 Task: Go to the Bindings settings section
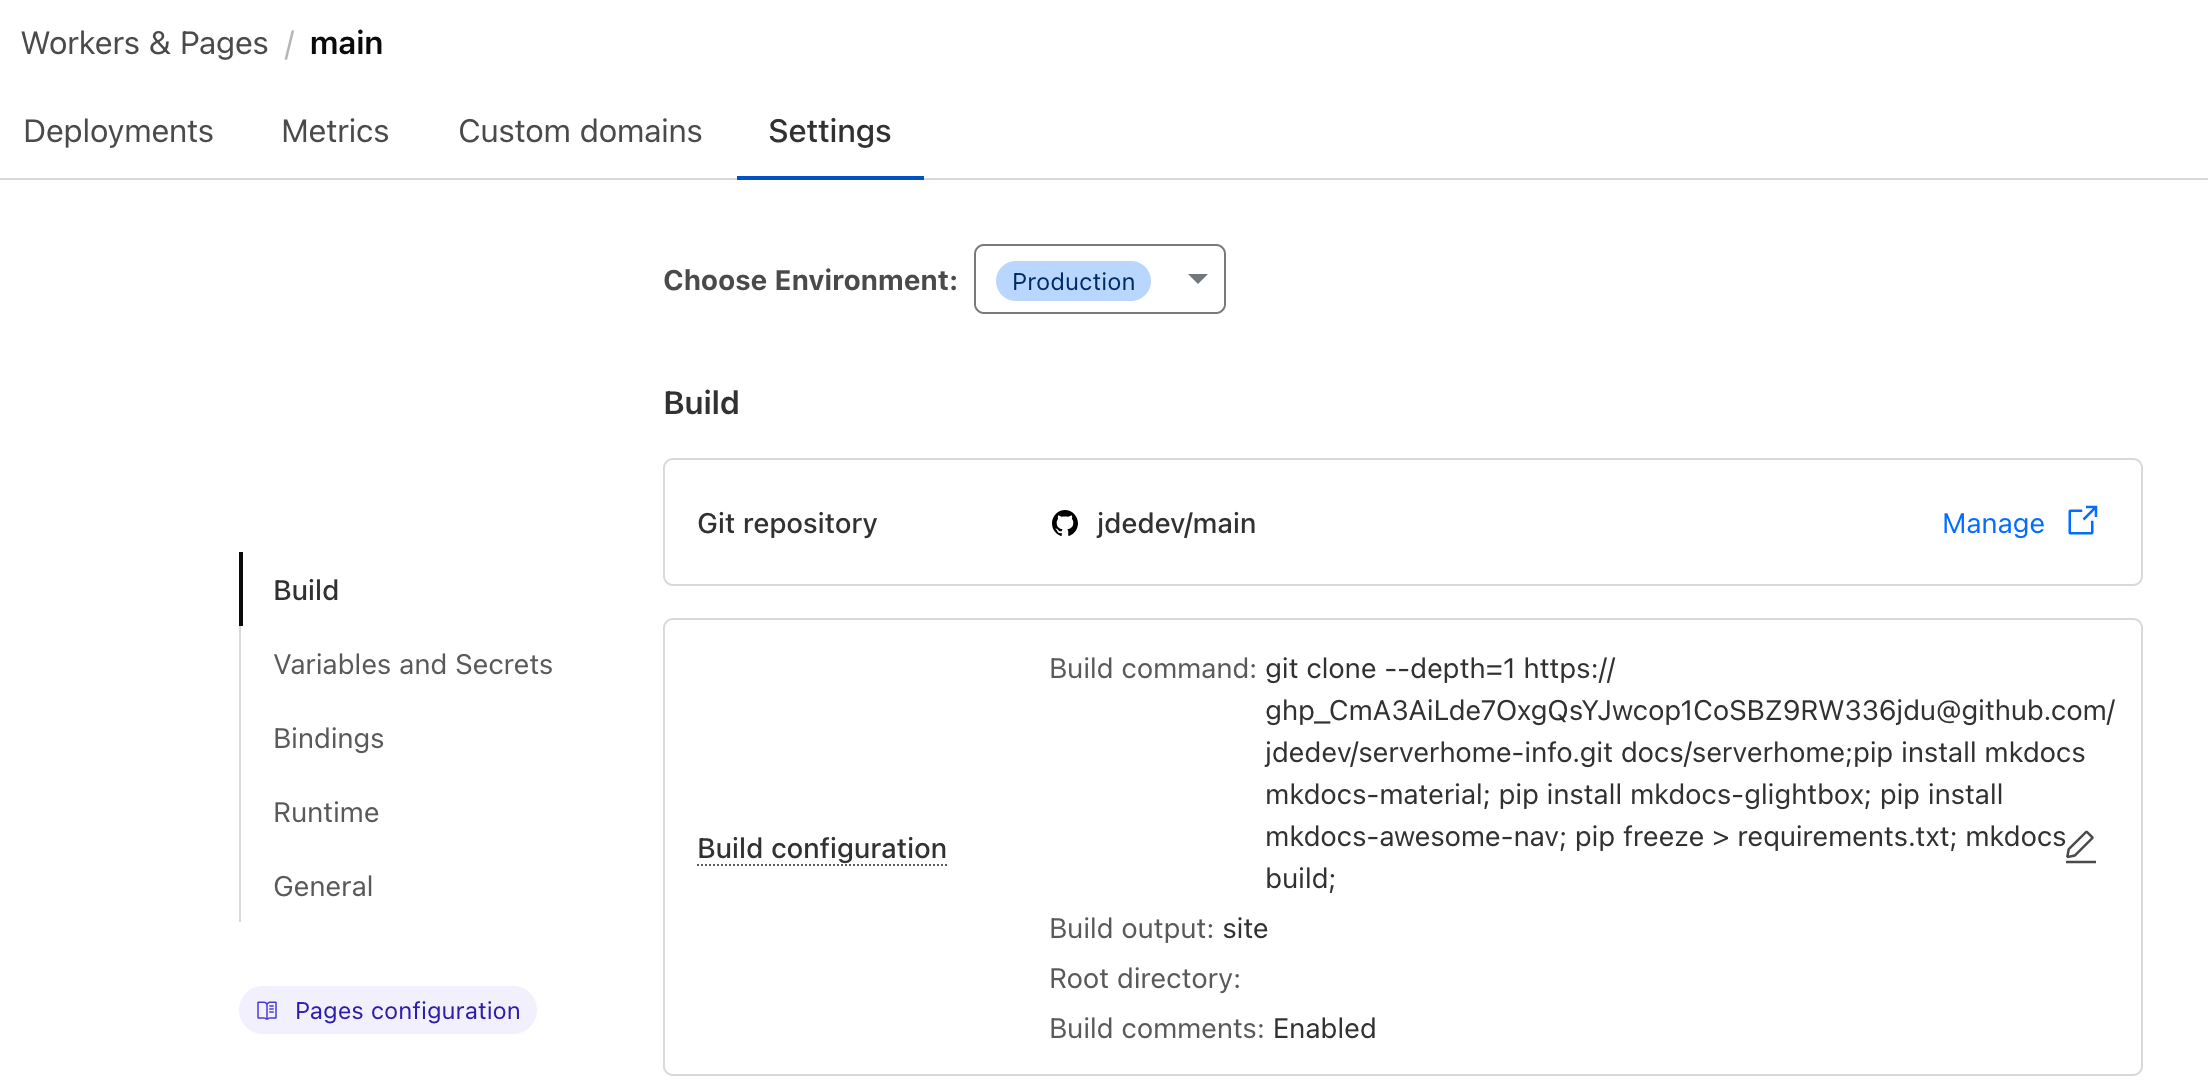[328, 738]
